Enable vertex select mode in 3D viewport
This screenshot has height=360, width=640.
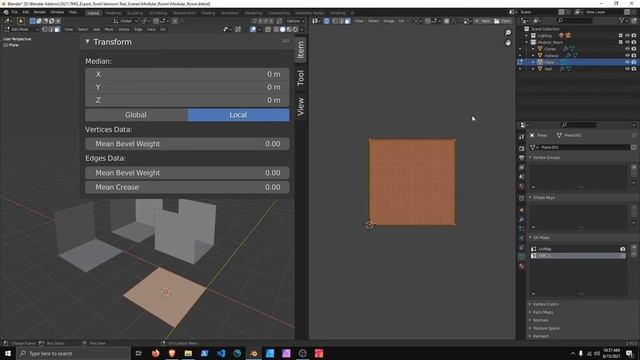pyautogui.click(x=44, y=29)
